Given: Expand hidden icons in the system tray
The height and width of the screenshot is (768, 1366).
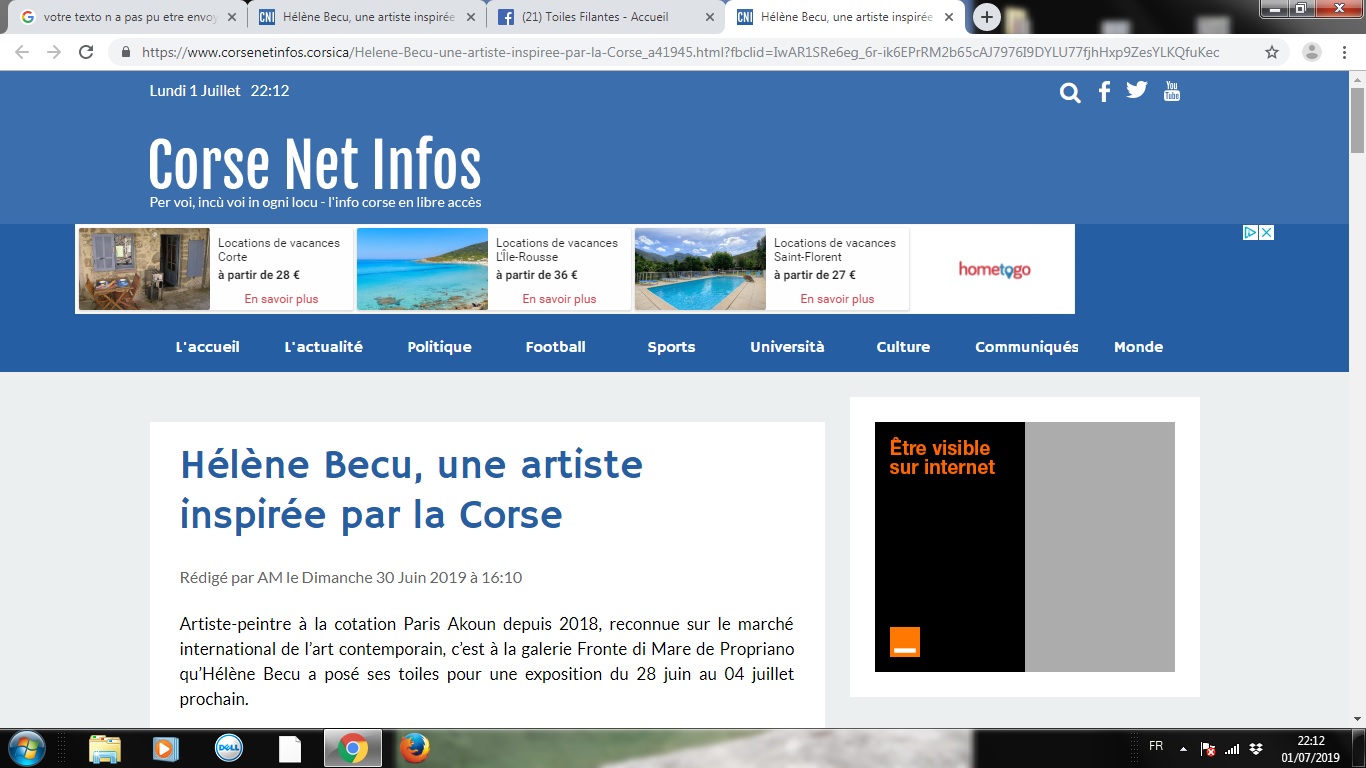Looking at the screenshot, I should coord(1182,747).
